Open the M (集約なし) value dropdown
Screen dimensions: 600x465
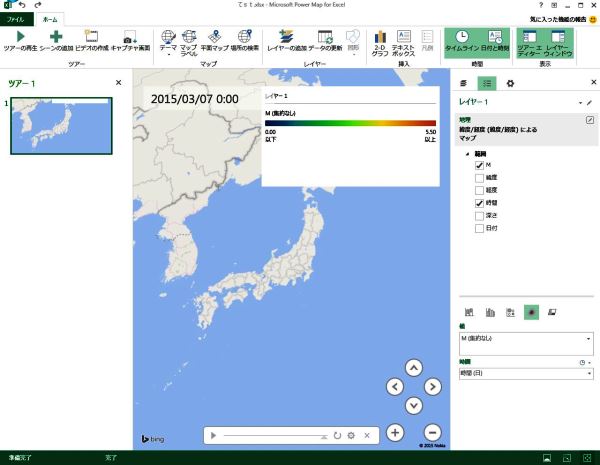589,339
